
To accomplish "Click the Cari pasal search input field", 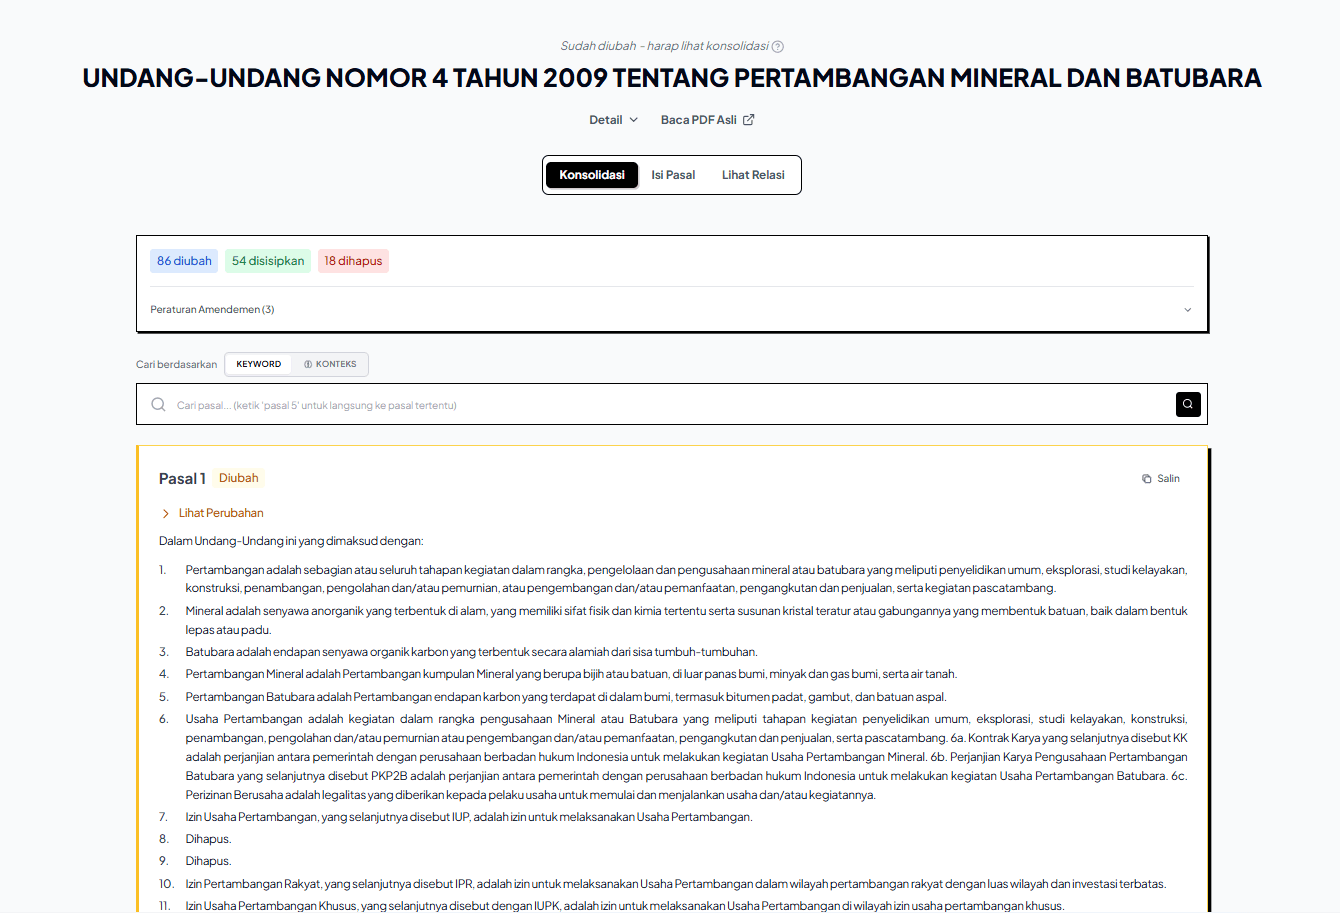I will click(x=600, y=404).
